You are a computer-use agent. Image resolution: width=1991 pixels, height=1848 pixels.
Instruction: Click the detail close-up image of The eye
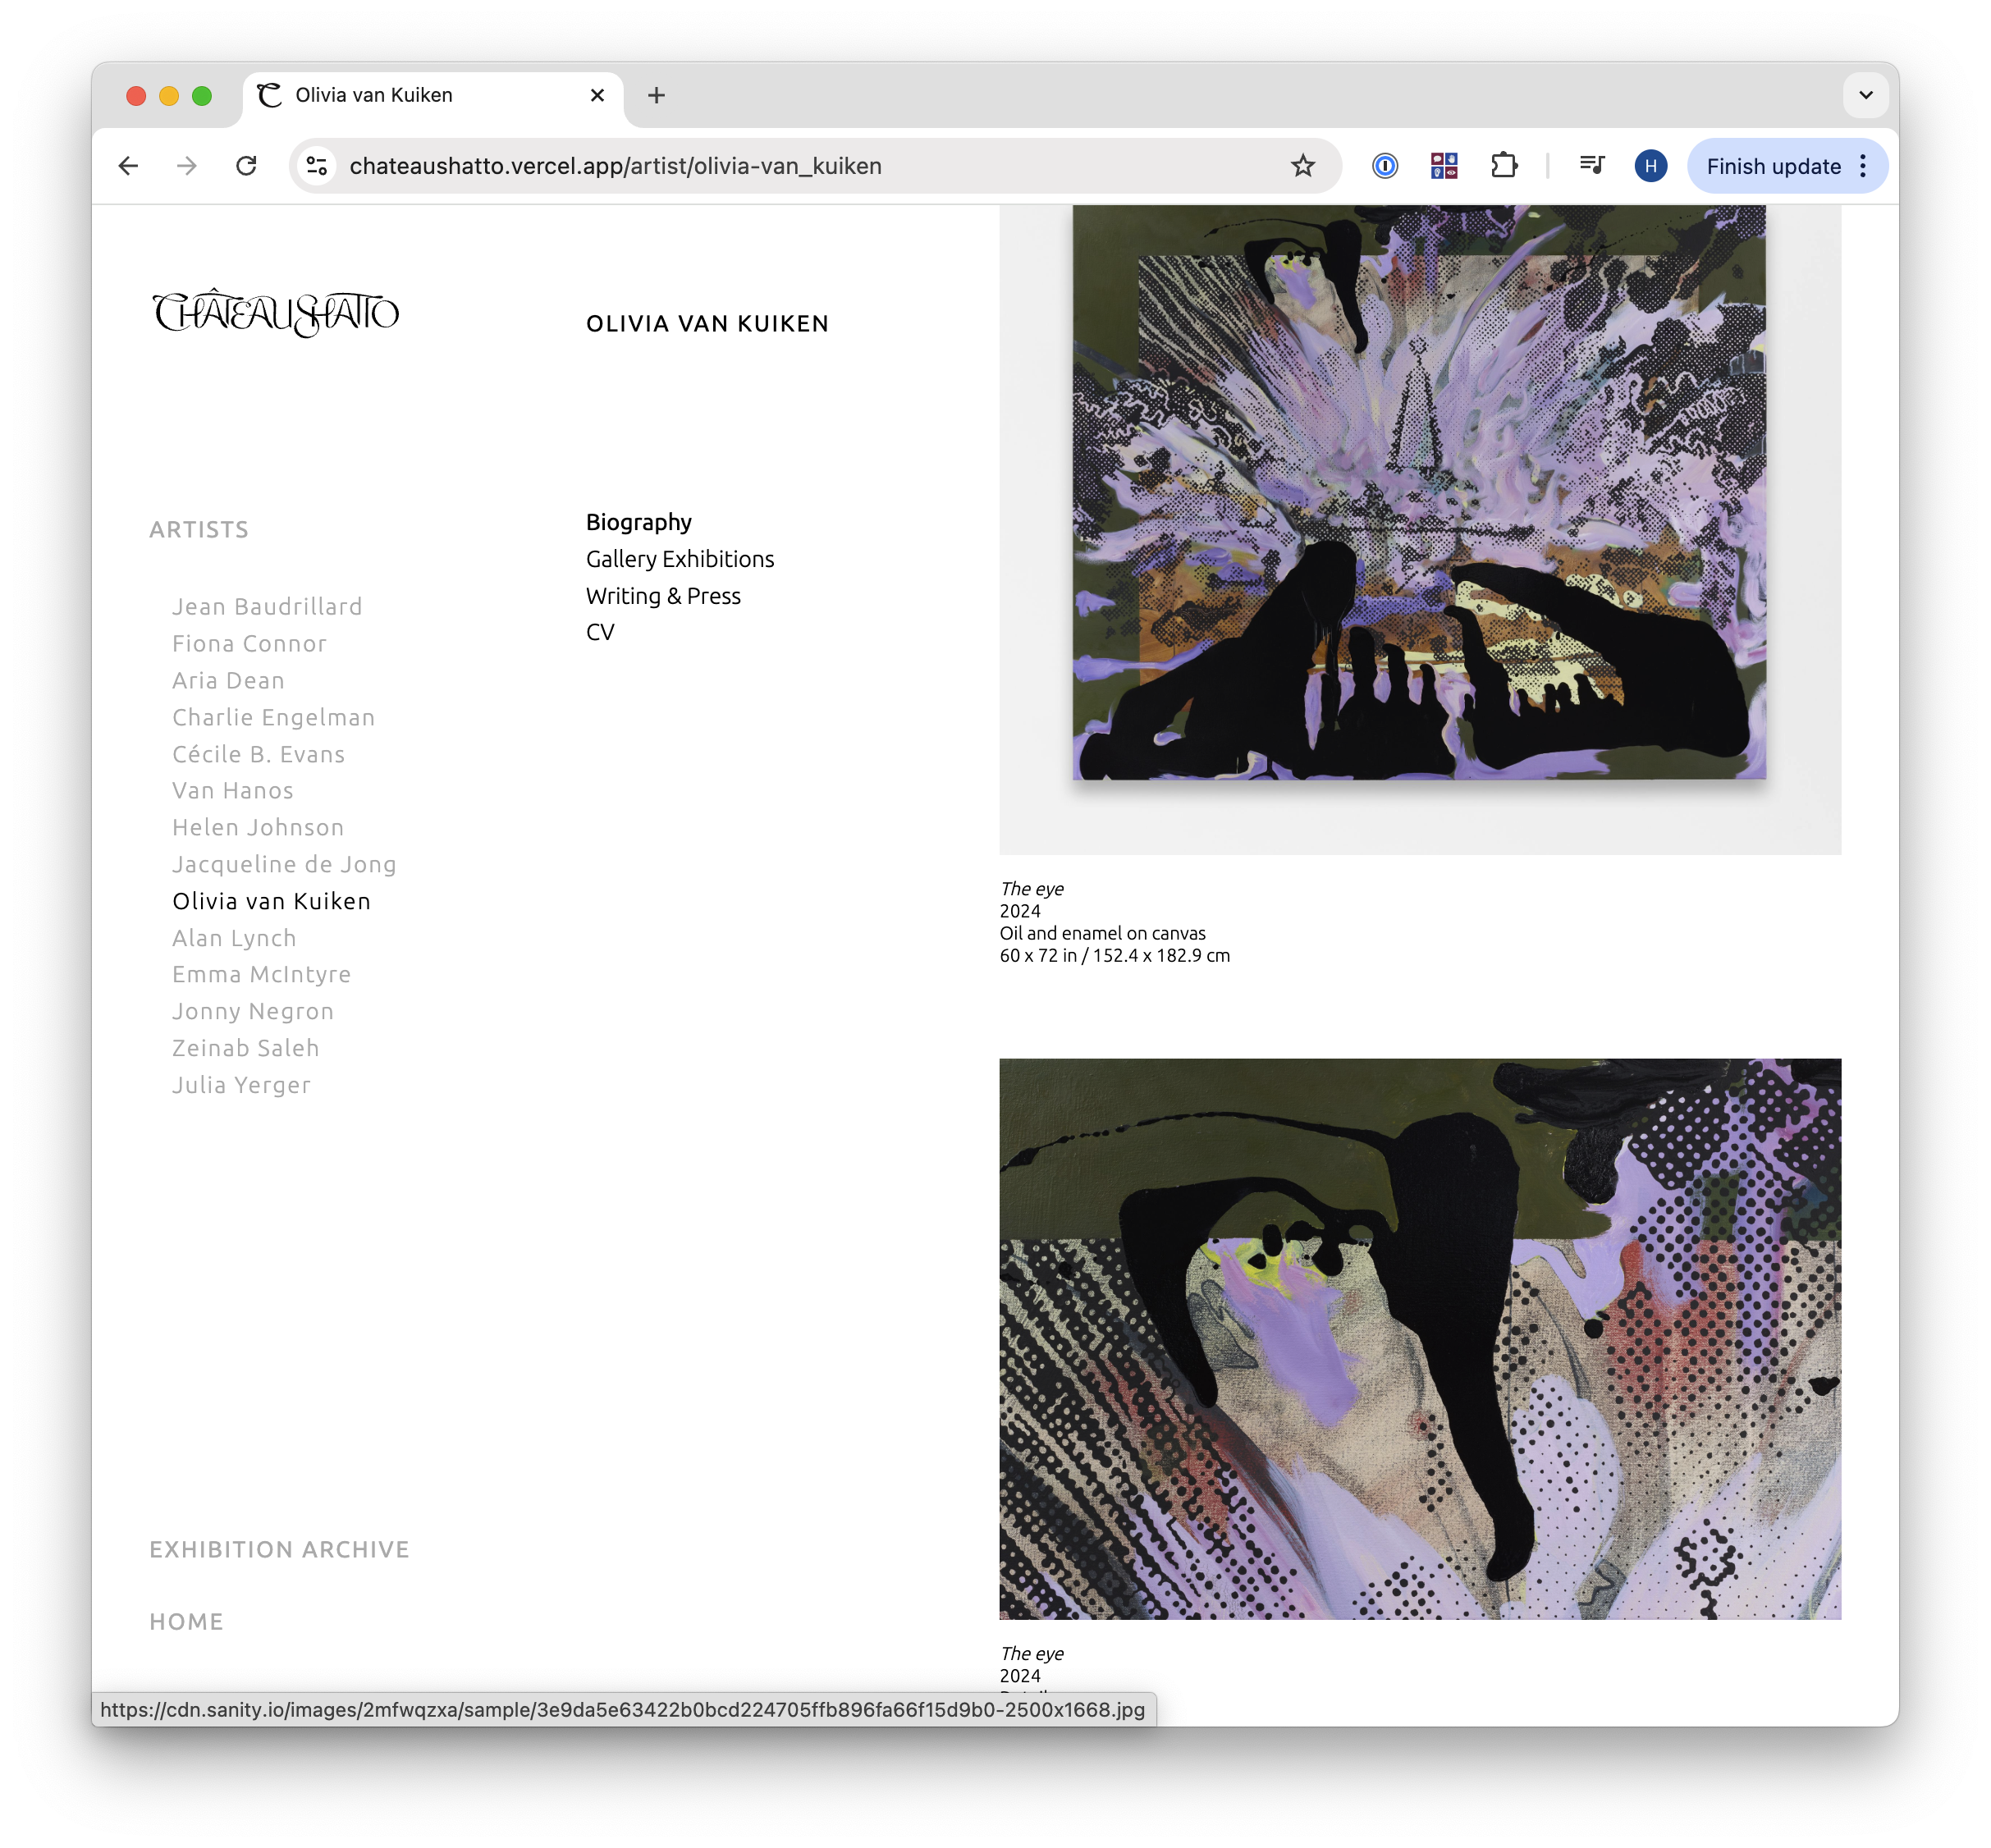tap(1420, 1339)
